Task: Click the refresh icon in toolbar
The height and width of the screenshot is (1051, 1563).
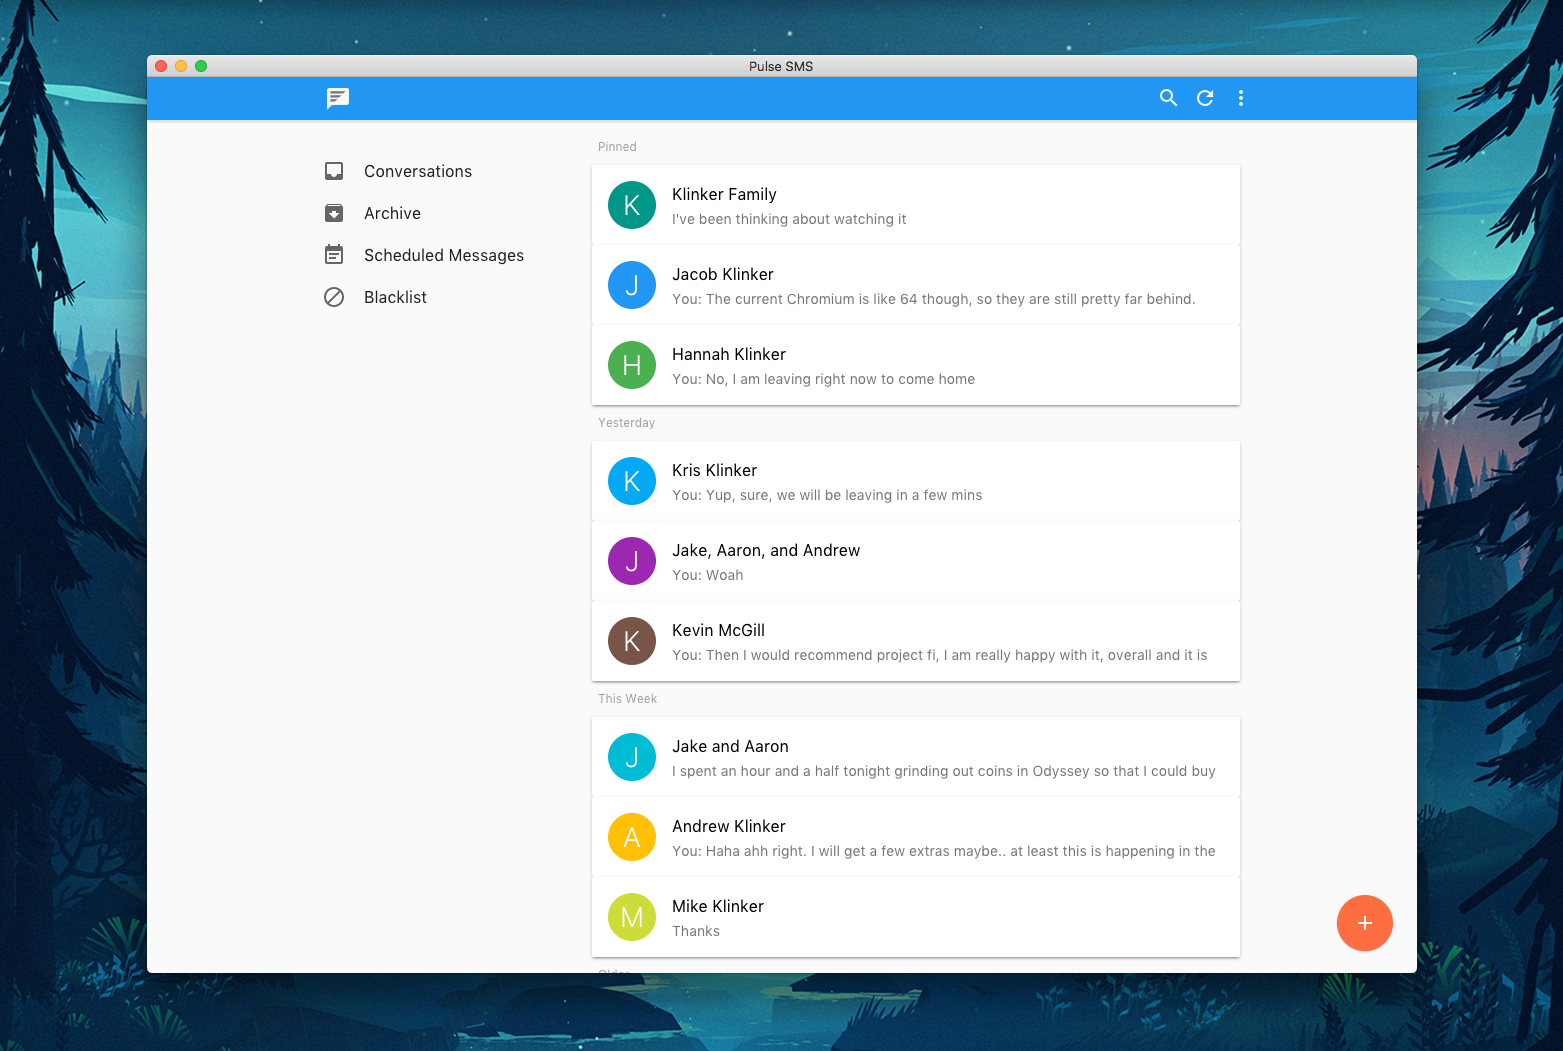Action: click(1205, 98)
